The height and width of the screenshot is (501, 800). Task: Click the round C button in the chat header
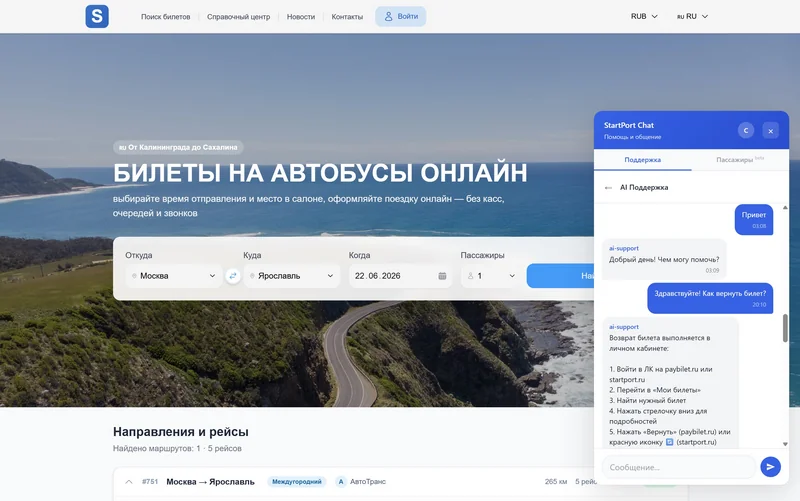745,131
